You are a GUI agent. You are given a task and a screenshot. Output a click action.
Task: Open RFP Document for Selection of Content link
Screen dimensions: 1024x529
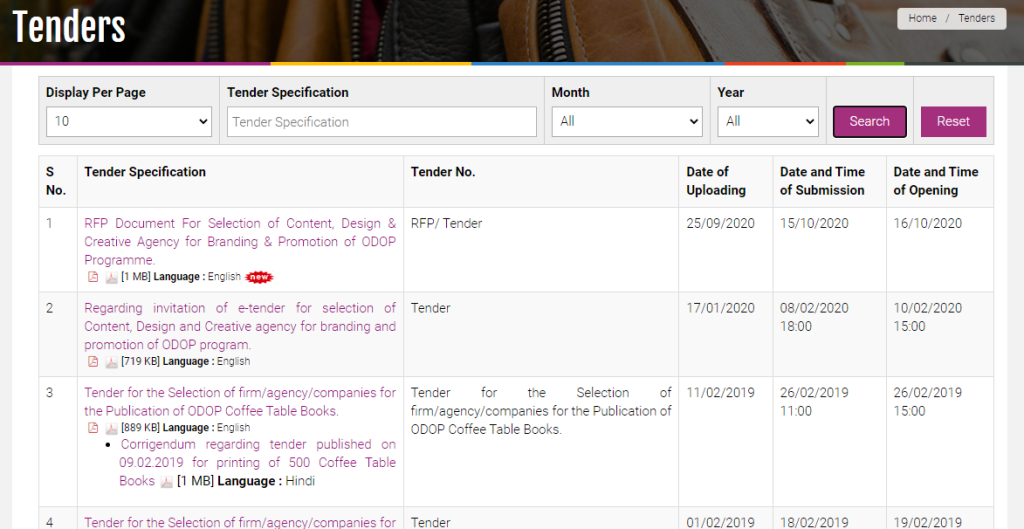[240, 242]
